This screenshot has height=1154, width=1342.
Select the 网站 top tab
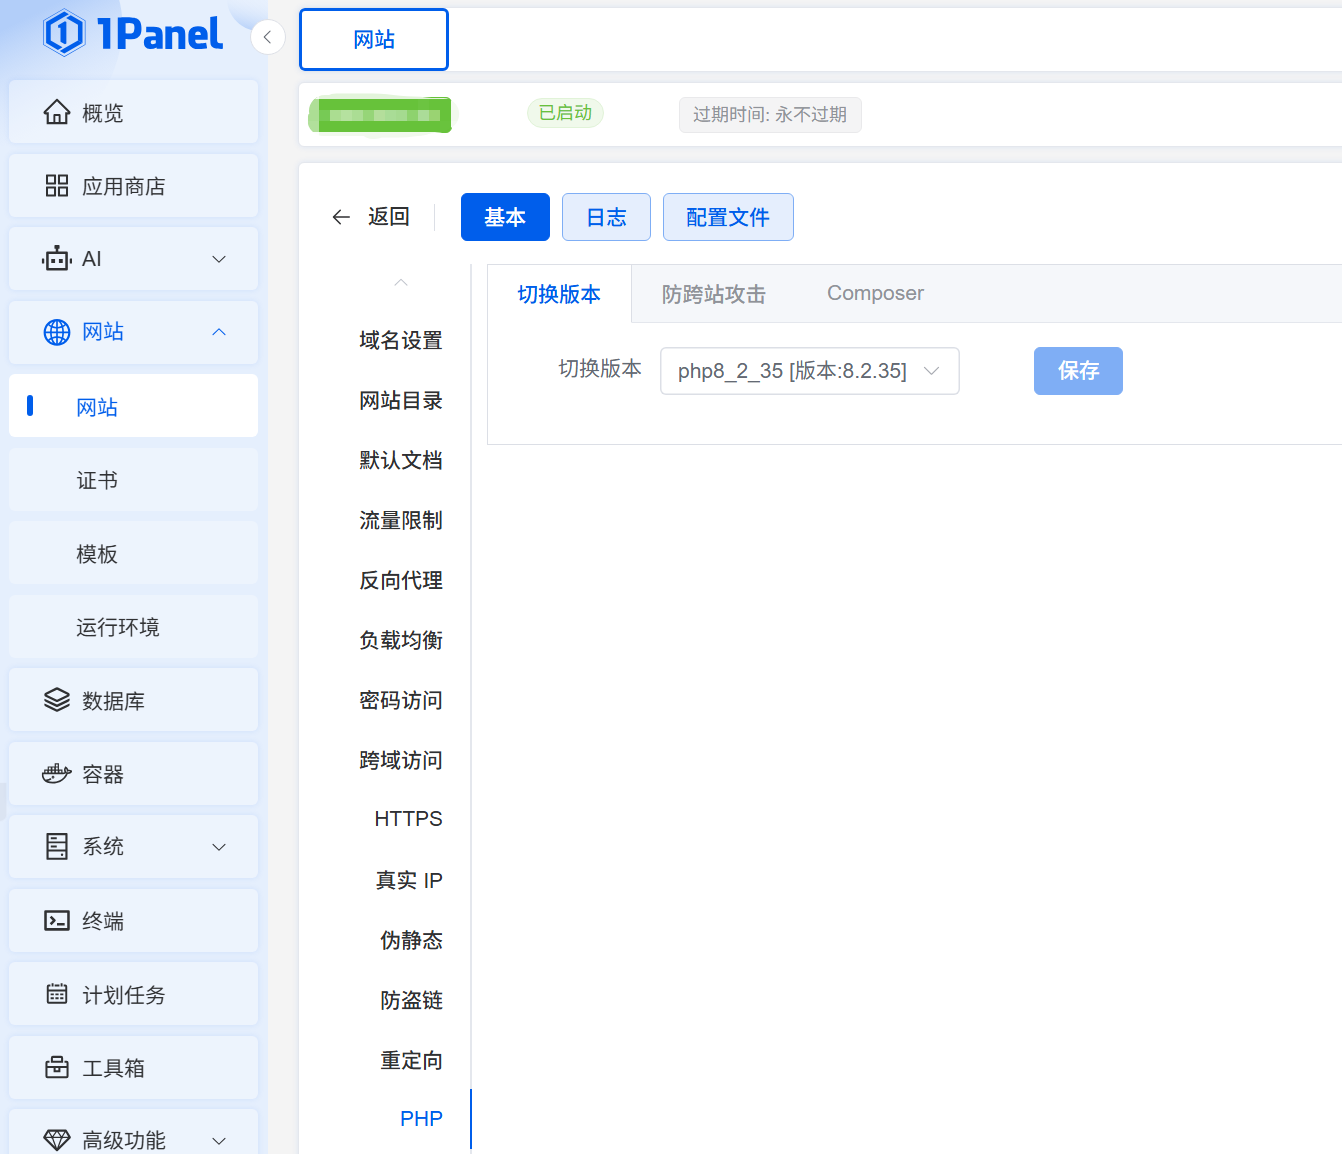coord(374,39)
